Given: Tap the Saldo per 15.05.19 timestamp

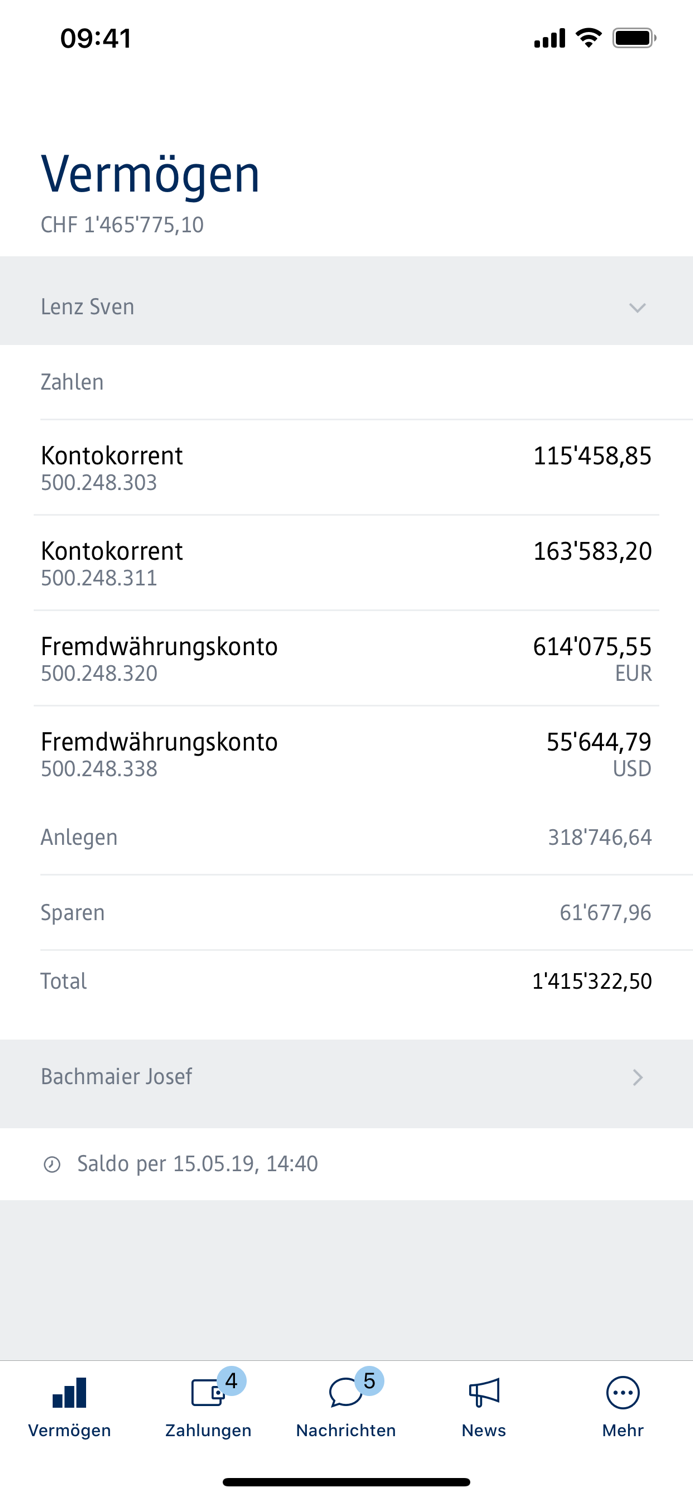Looking at the screenshot, I should click(196, 1163).
